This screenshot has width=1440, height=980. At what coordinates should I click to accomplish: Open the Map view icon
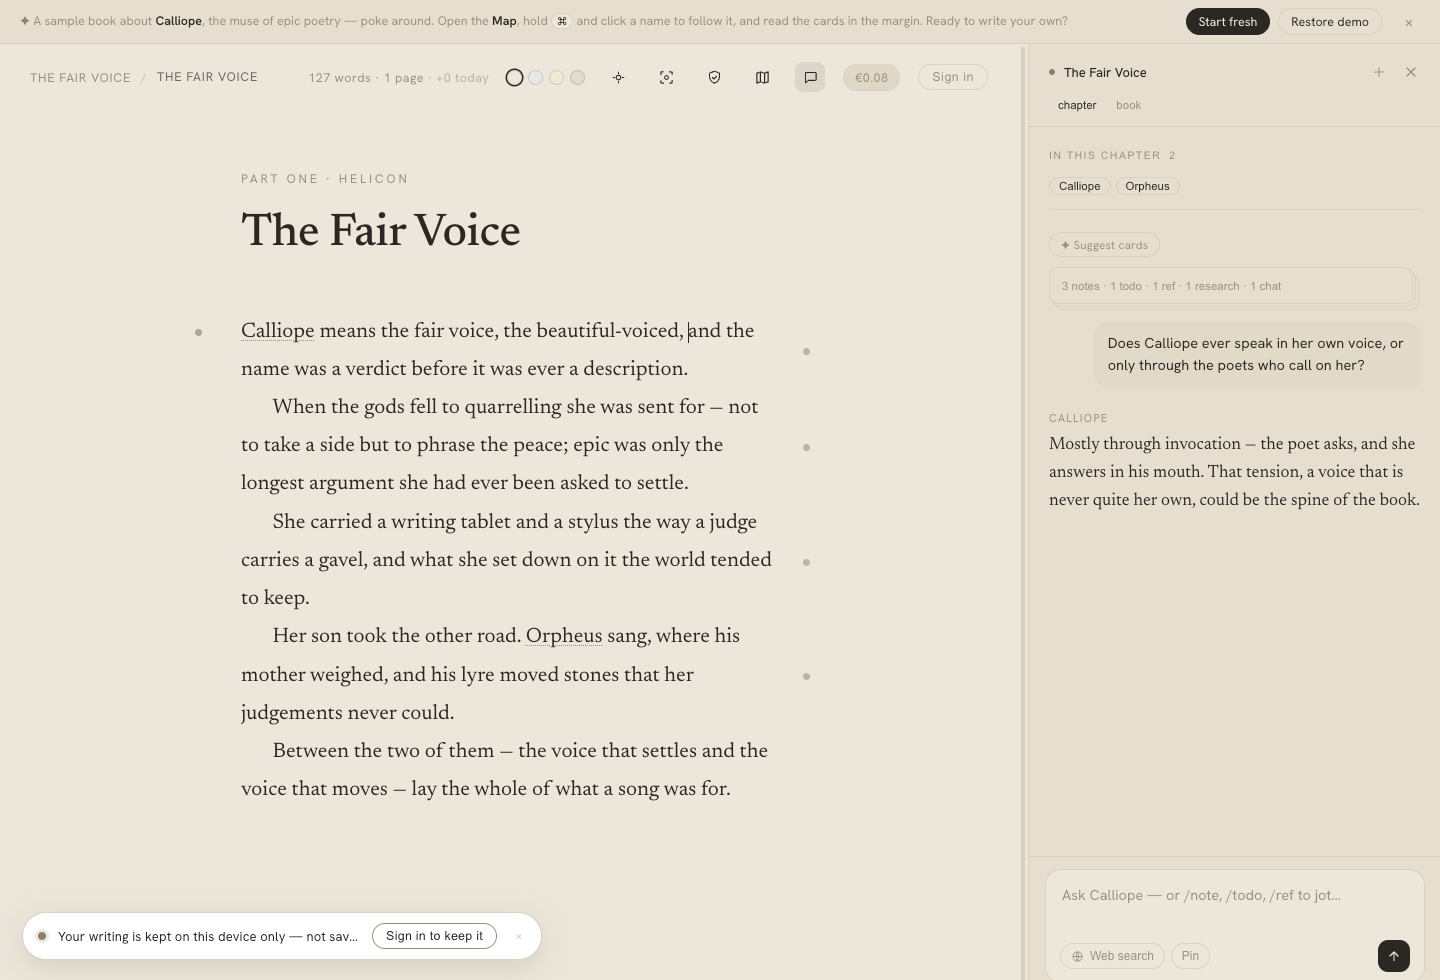coord(763,77)
